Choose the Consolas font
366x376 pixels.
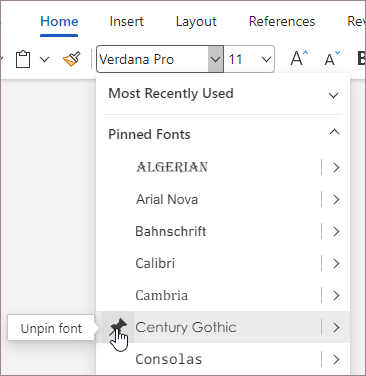click(169, 359)
